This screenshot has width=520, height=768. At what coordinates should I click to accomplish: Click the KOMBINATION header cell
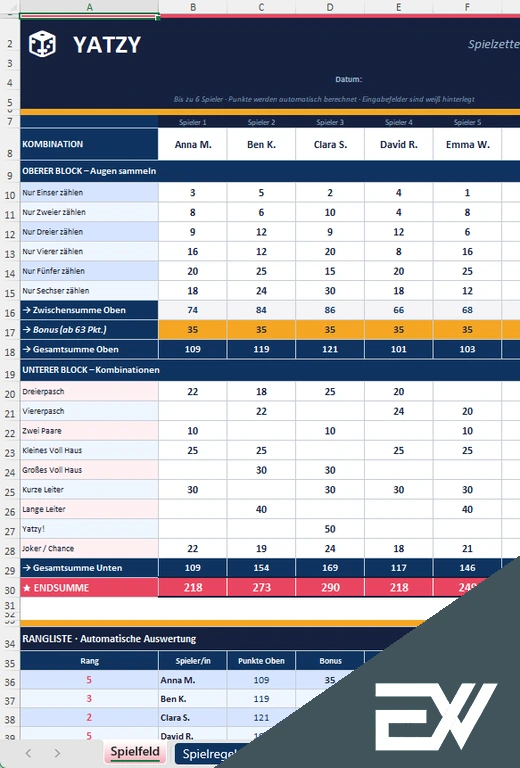[x=89, y=144]
